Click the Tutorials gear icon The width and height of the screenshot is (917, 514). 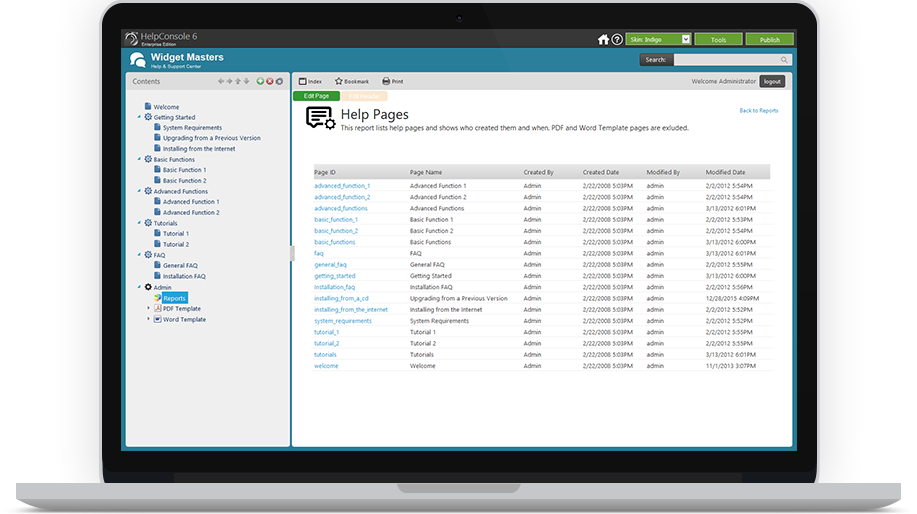point(148,223)
